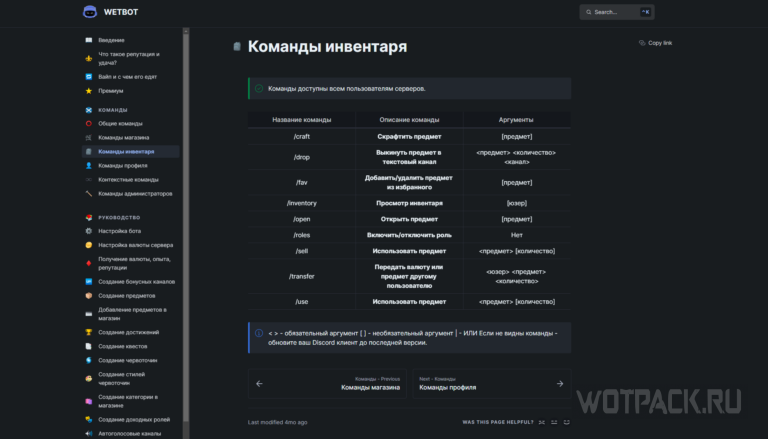Click the left arrow for previous page
The height and width of the screenshot is (439, 768).
259,383
